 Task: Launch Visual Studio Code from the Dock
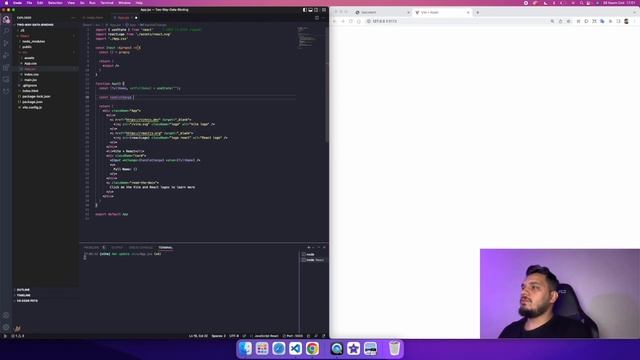click(x=296, y=348)
